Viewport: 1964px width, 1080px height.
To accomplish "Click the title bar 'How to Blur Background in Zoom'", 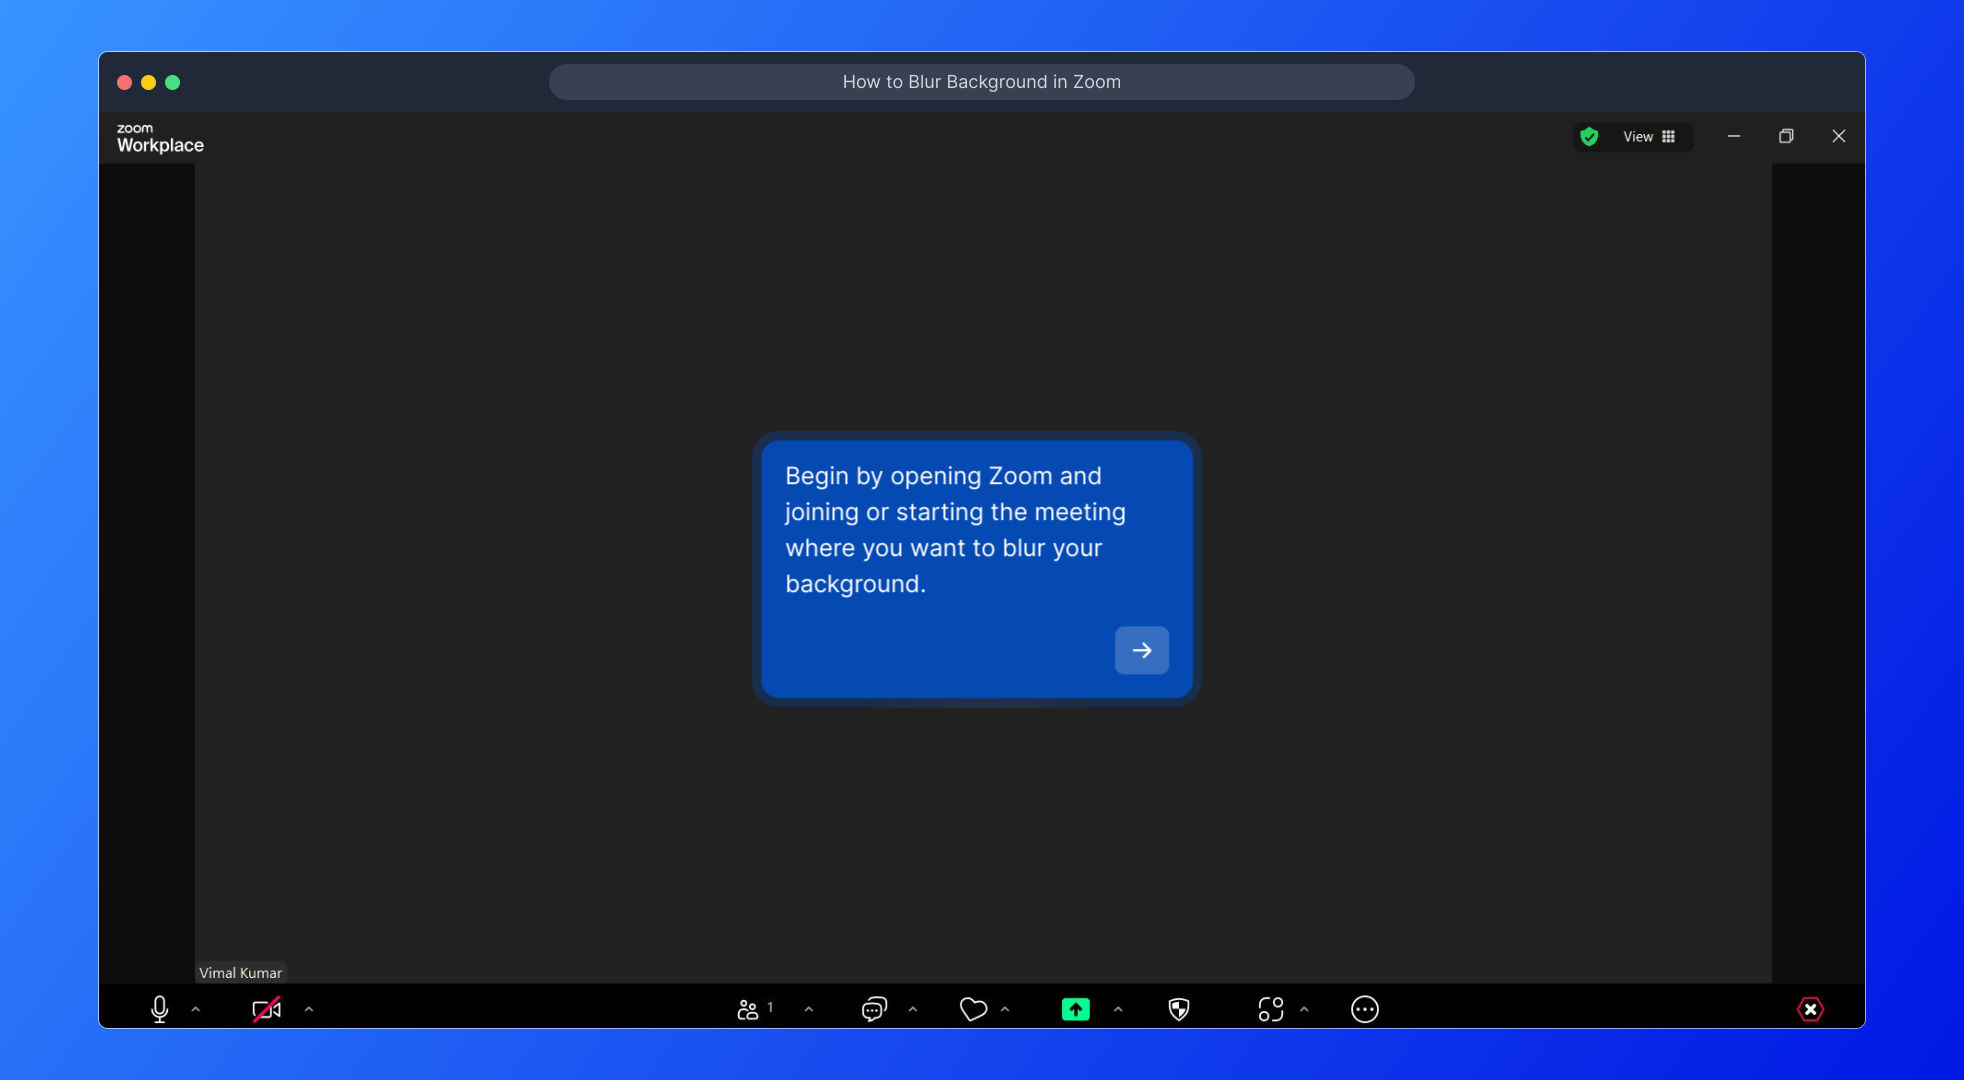I will click(981, 82).
